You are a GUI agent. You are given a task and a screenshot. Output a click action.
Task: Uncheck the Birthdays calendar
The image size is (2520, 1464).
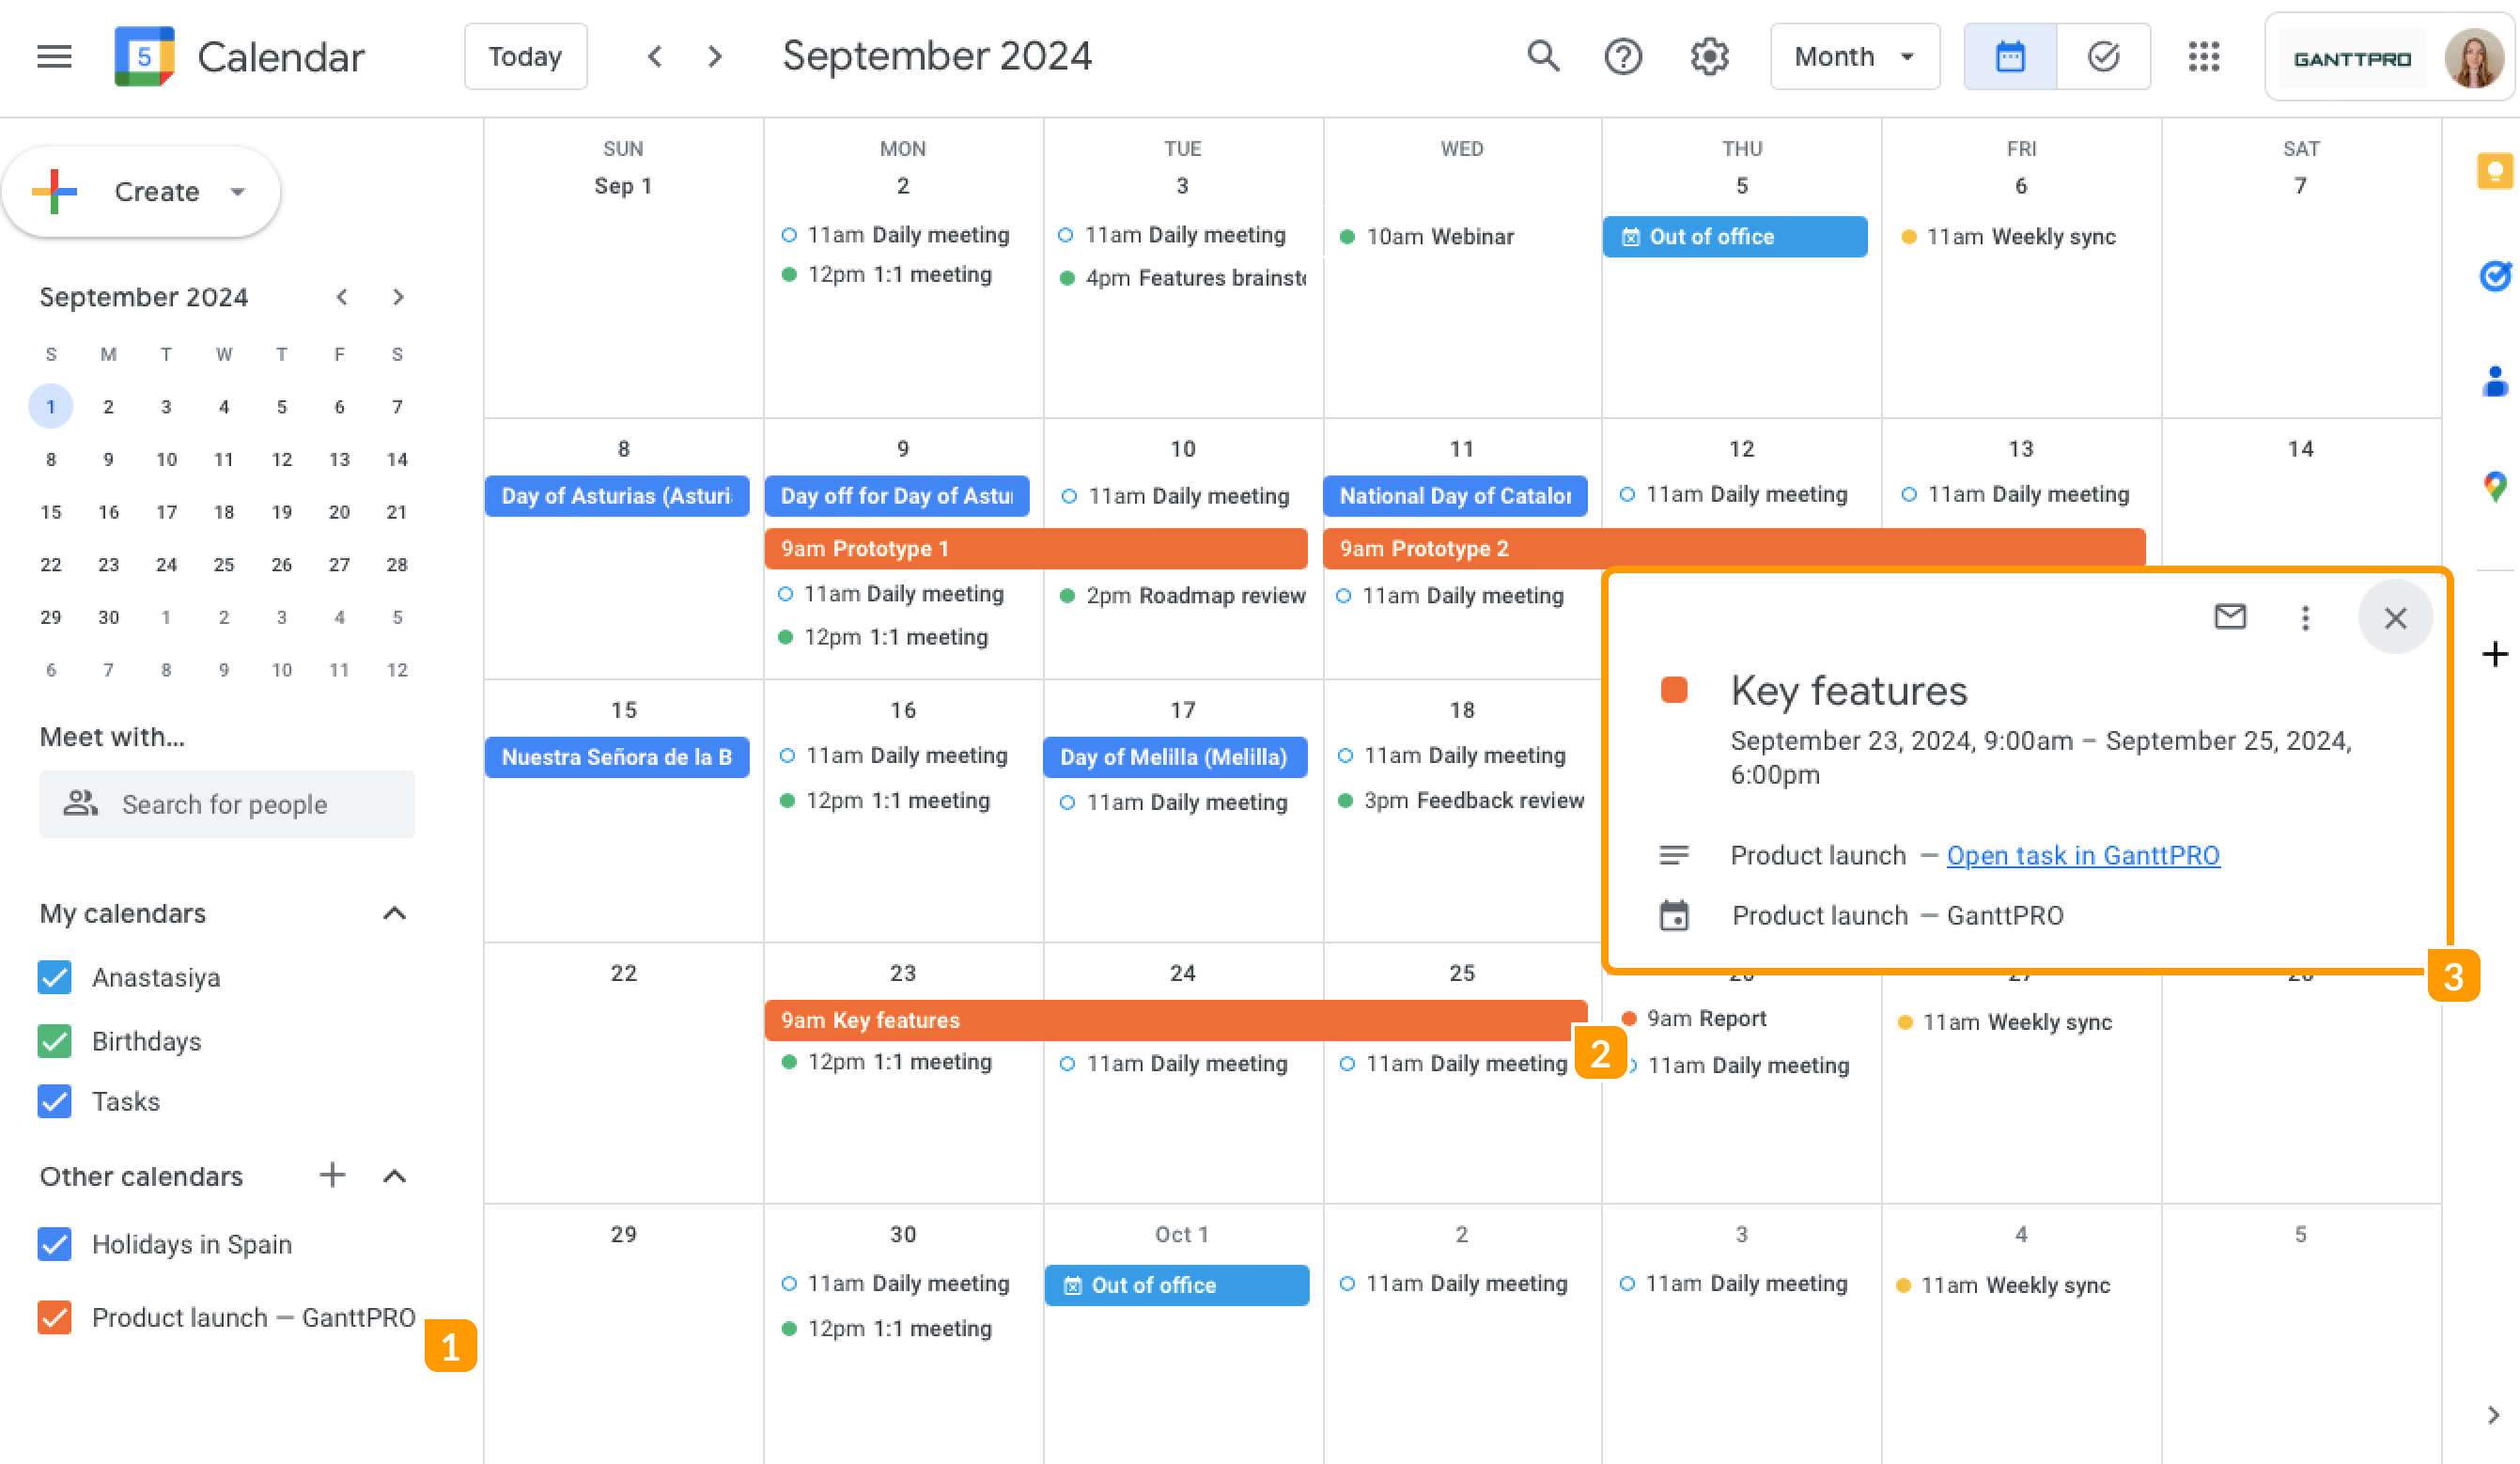pos(55,1041)
